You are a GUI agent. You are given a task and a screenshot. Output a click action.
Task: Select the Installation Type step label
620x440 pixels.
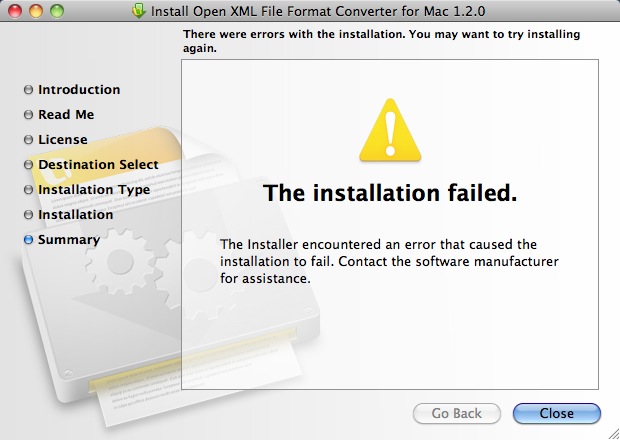pos(94,190)
